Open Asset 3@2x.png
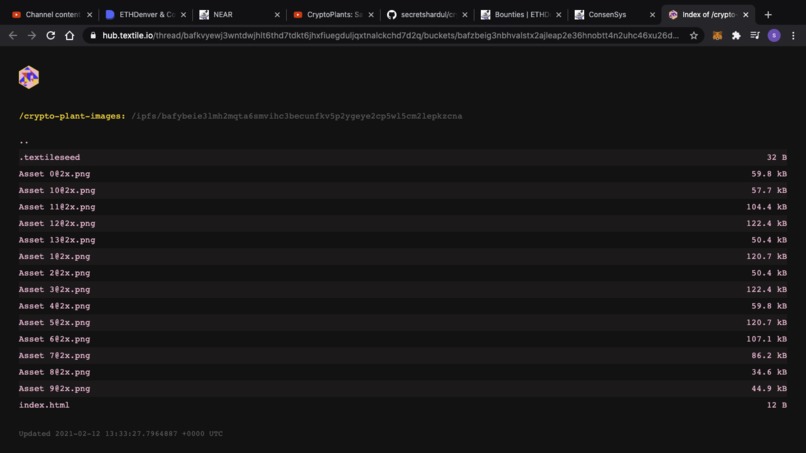 point(54,289)
